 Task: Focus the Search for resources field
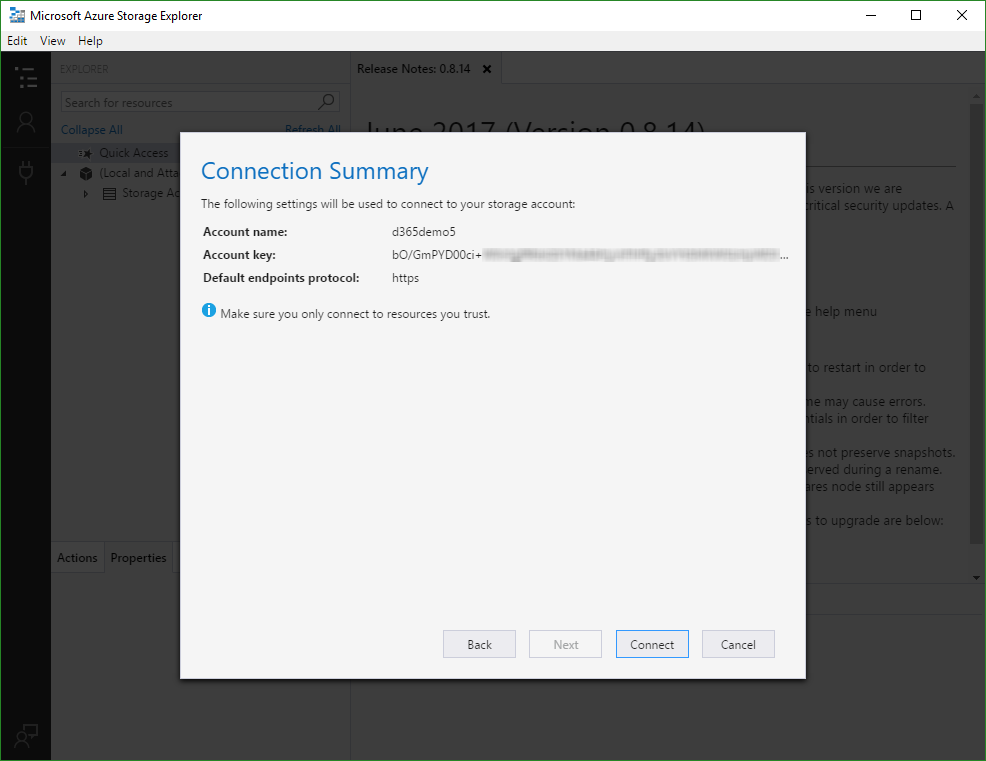[200, 102]
